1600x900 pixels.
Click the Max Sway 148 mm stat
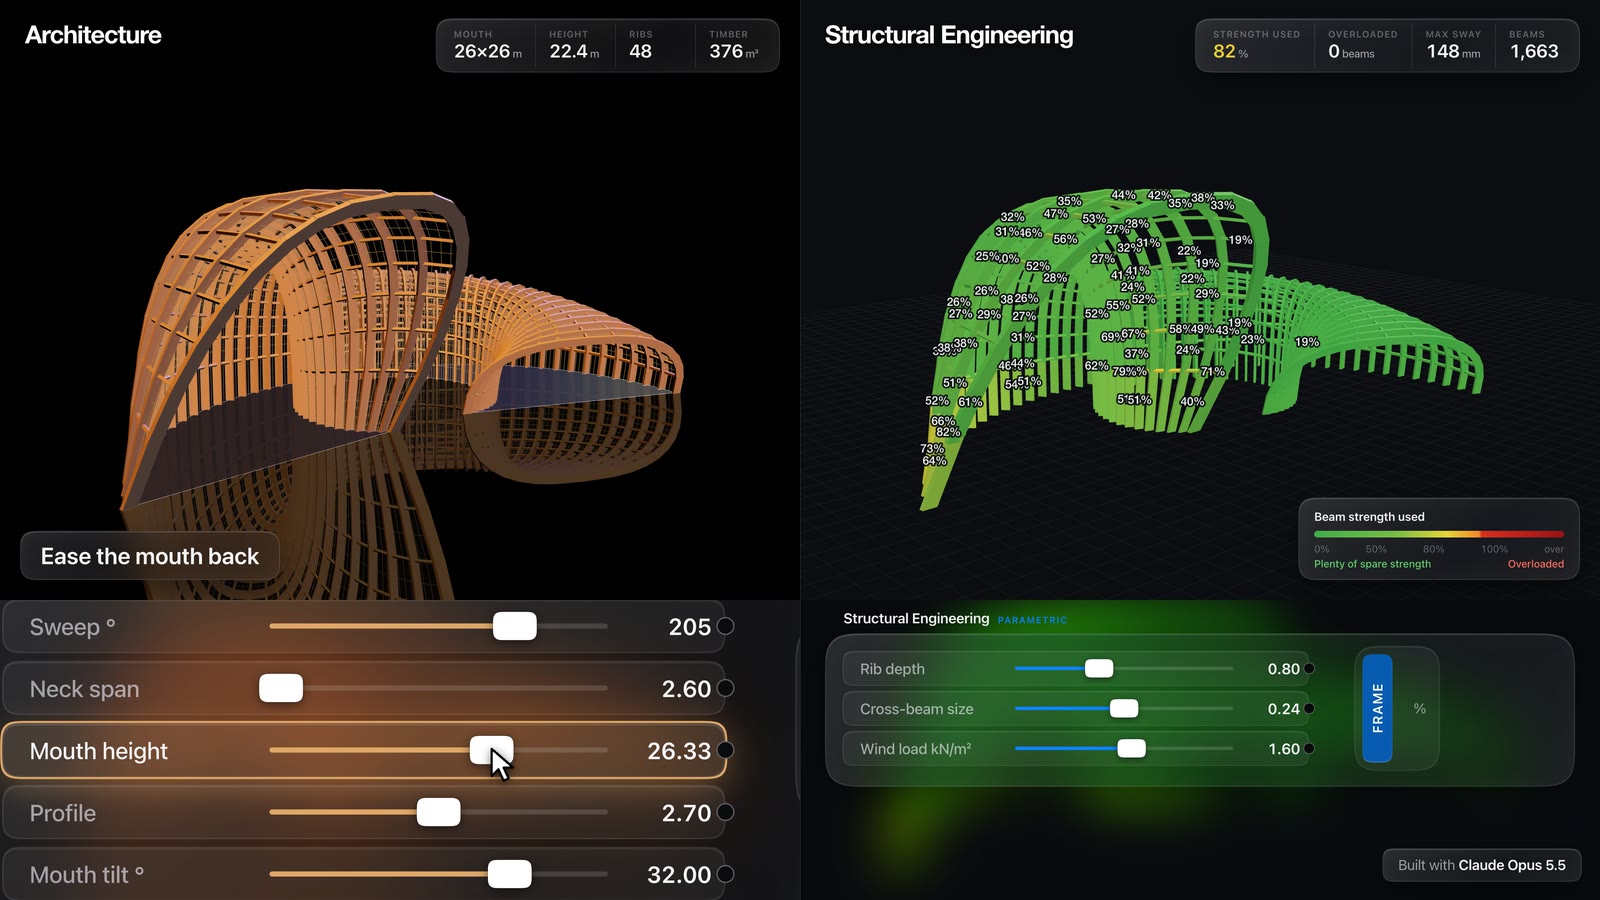pyautogui.click(x=1453, y=45)
